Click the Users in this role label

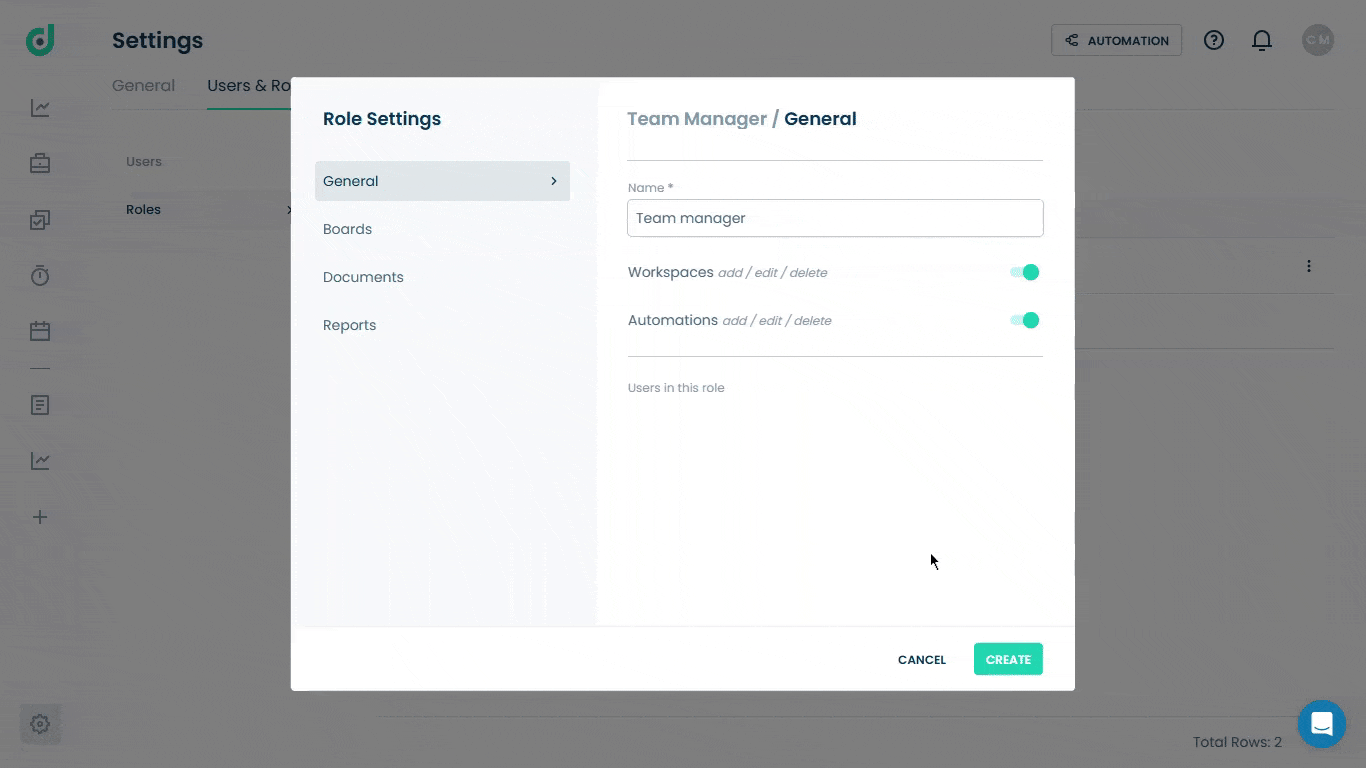point(676,388)
